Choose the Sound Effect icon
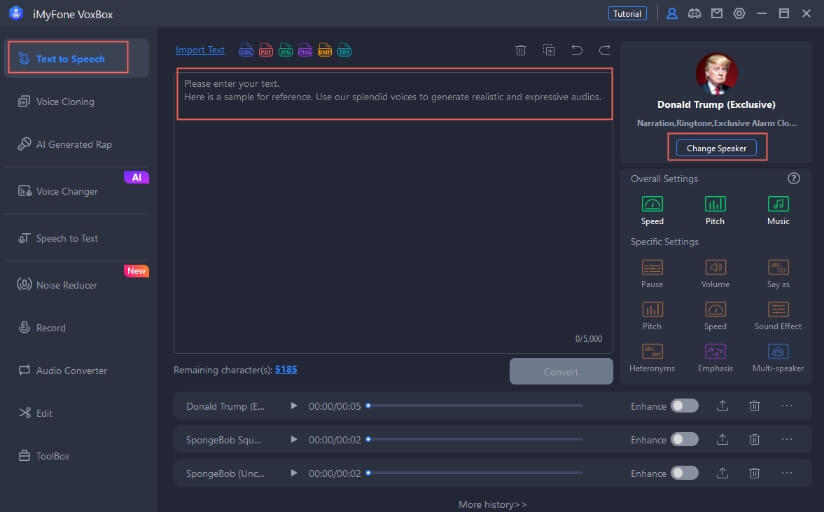The width and height of the screenshot is (824, 512). [x=778, y=310]
